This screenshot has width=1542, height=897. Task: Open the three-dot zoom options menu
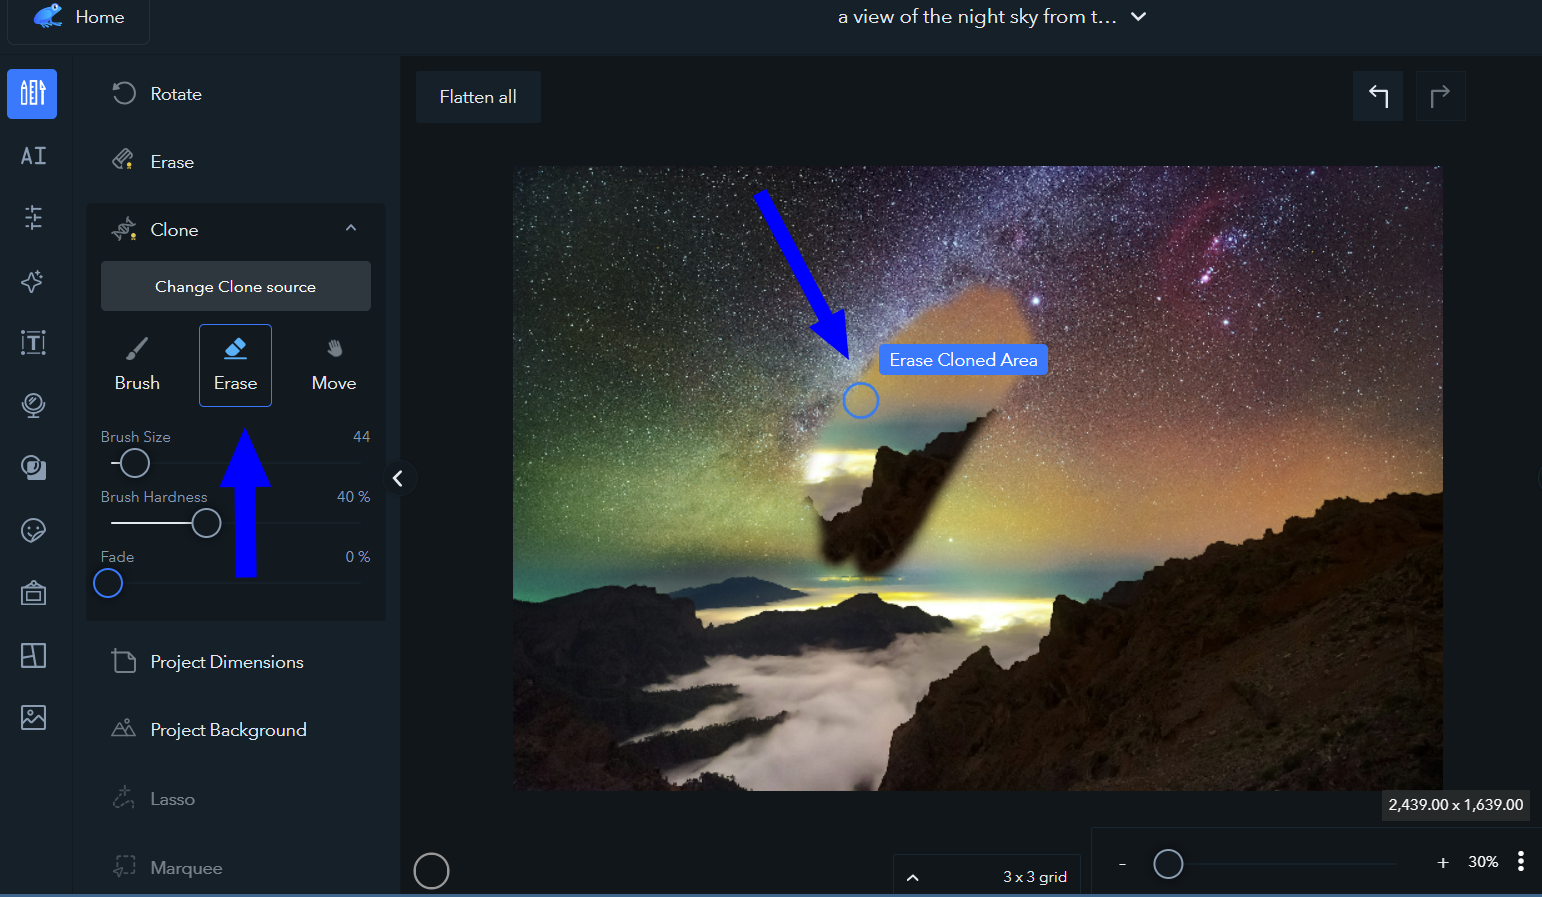[1521, 862]
